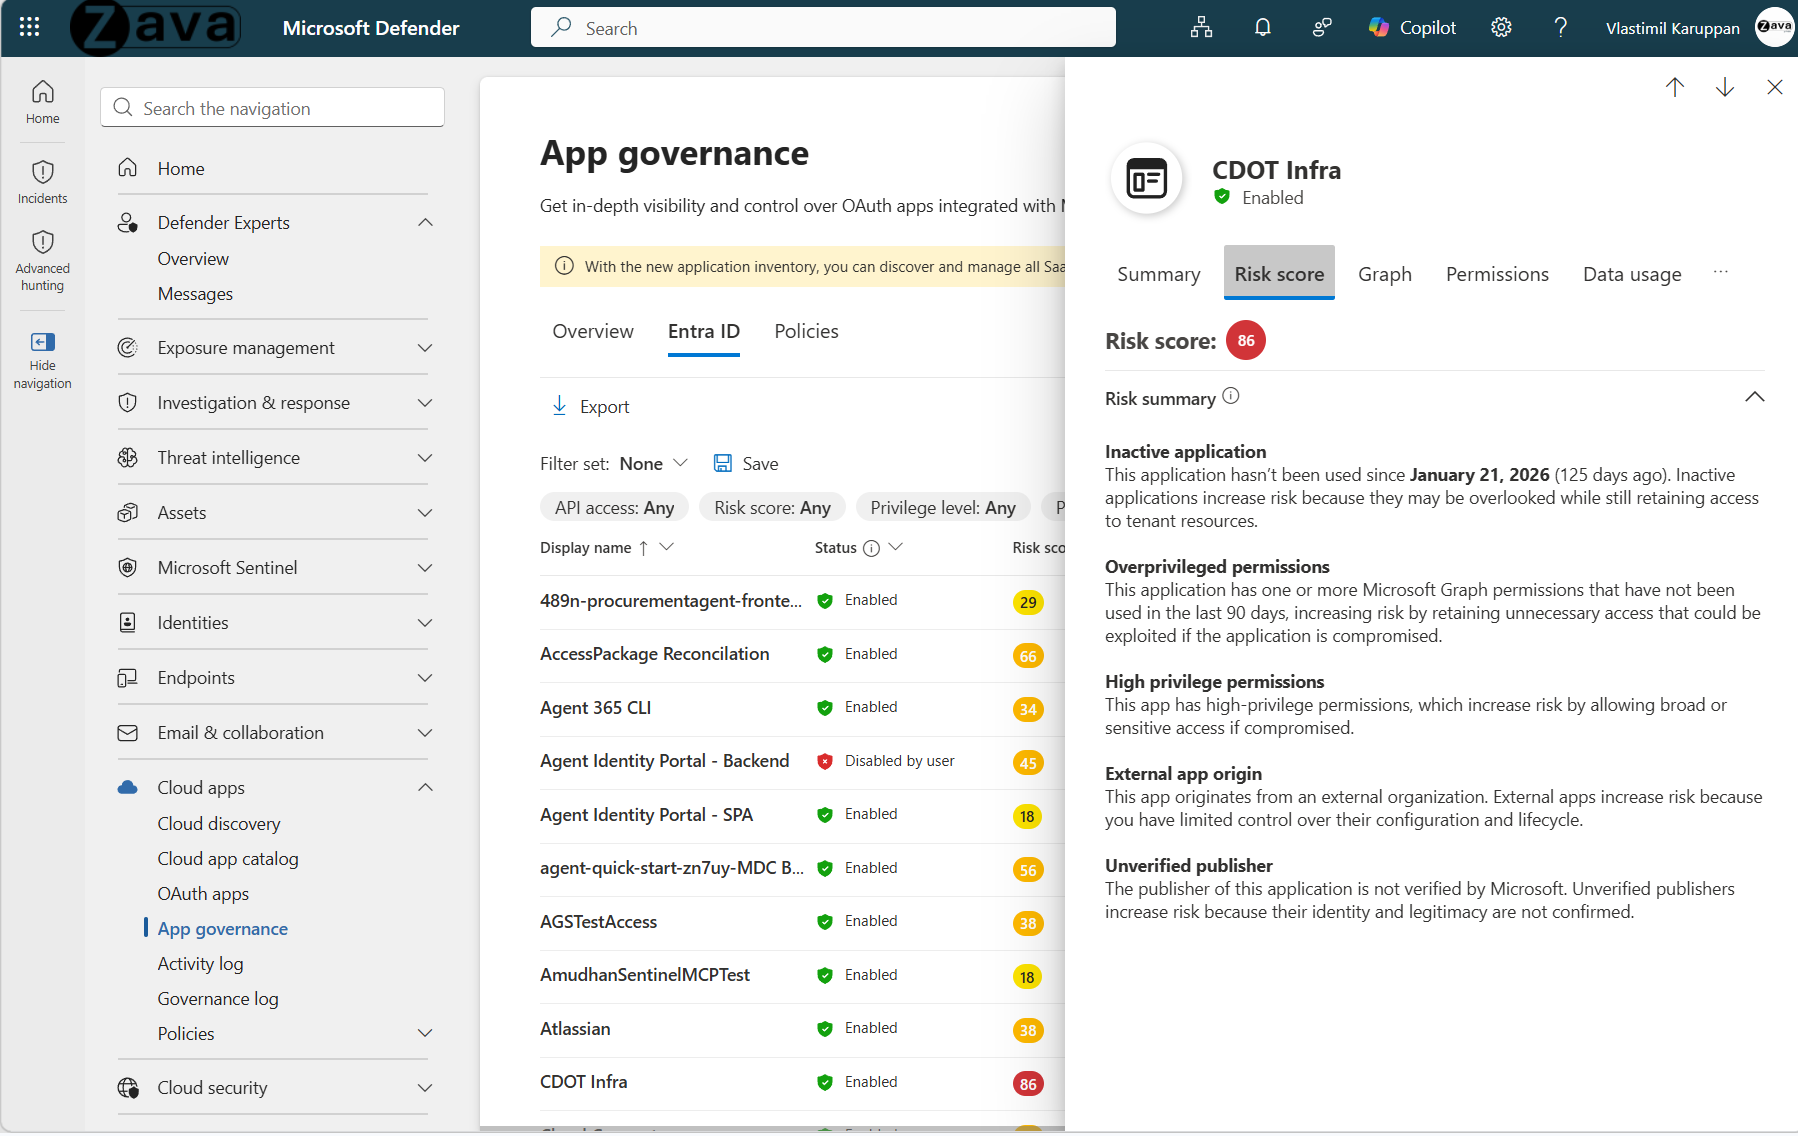
Task: Open the feedback community icon in header
Action: pos(1322,28)
